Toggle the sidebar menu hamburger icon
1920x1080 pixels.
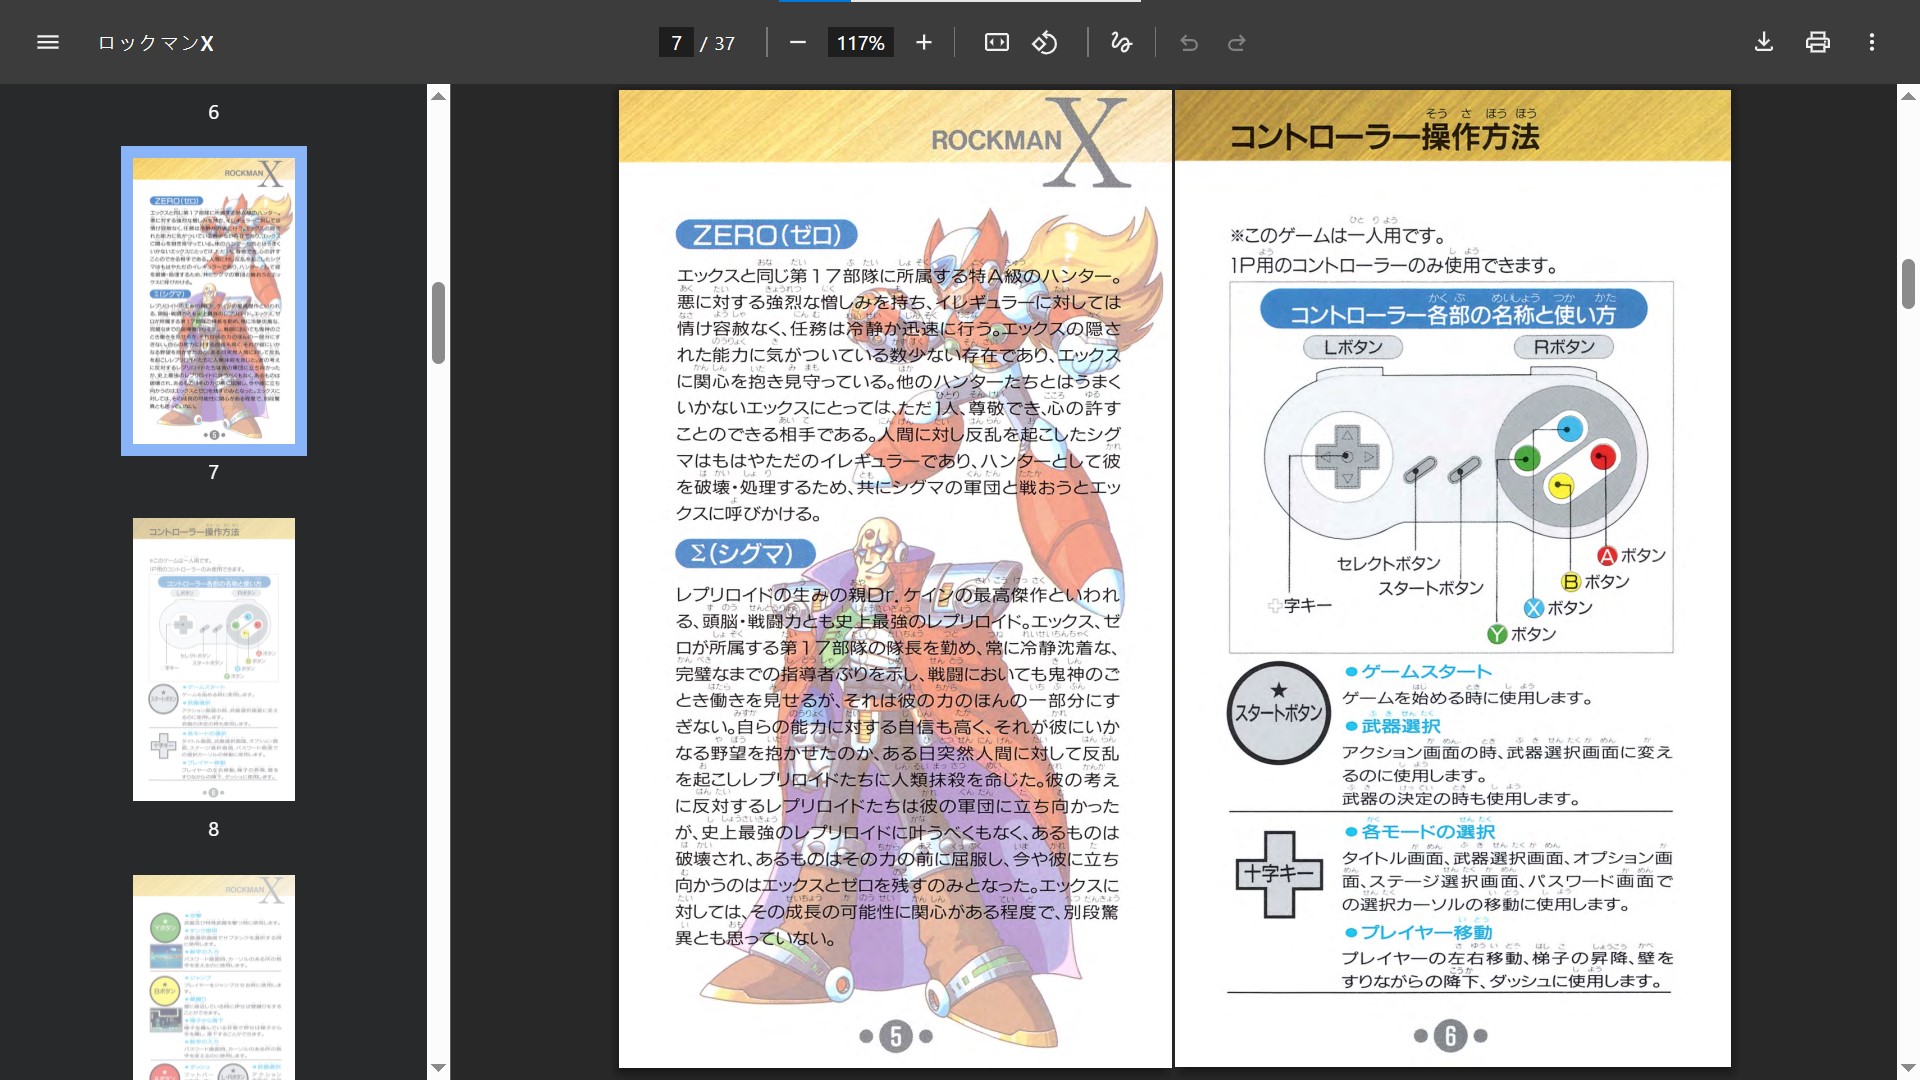coord(48,42)
